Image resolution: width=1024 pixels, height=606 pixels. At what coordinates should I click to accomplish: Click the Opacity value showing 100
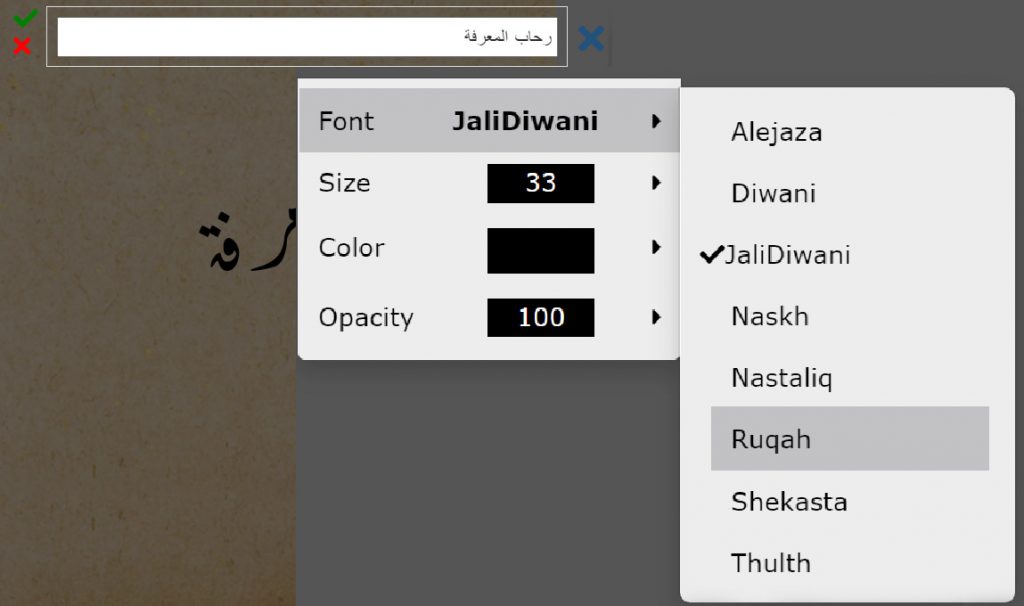pyautogui.click(x=540, y=317)
